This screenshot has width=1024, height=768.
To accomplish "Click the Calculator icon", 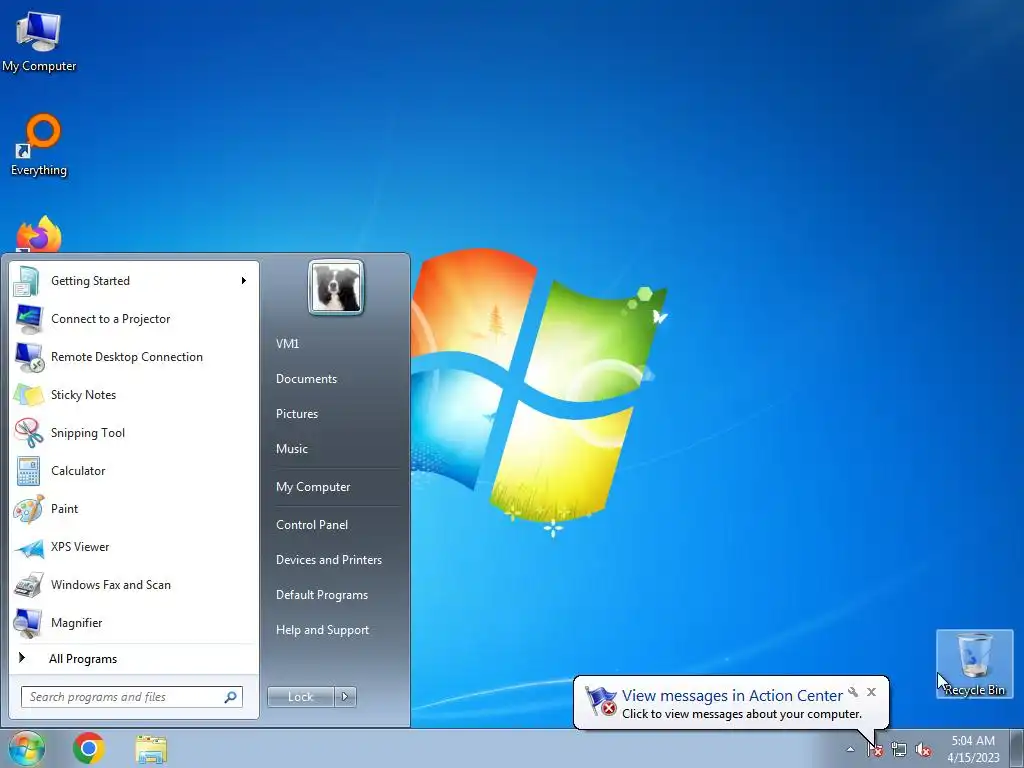I will pos(27,471).
